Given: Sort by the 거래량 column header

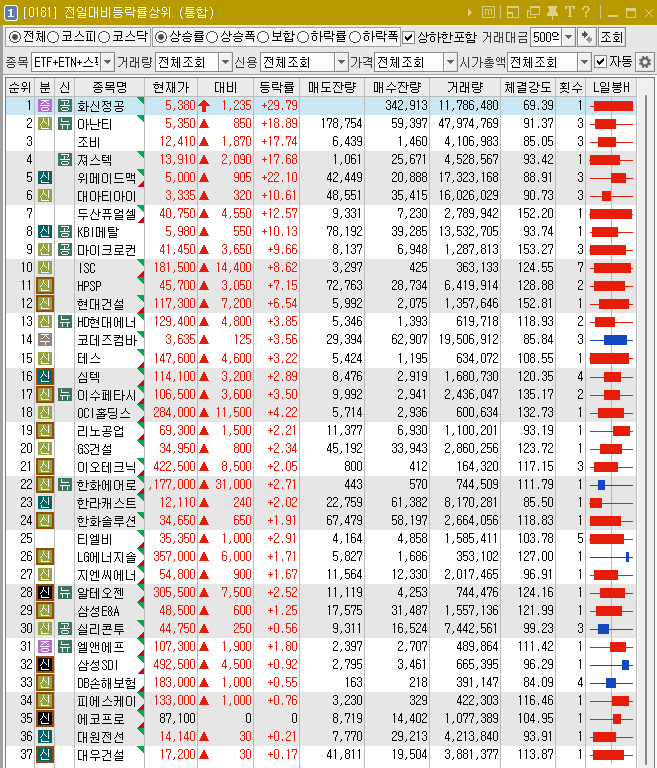Looking at the screenshot, I should 464,88.
